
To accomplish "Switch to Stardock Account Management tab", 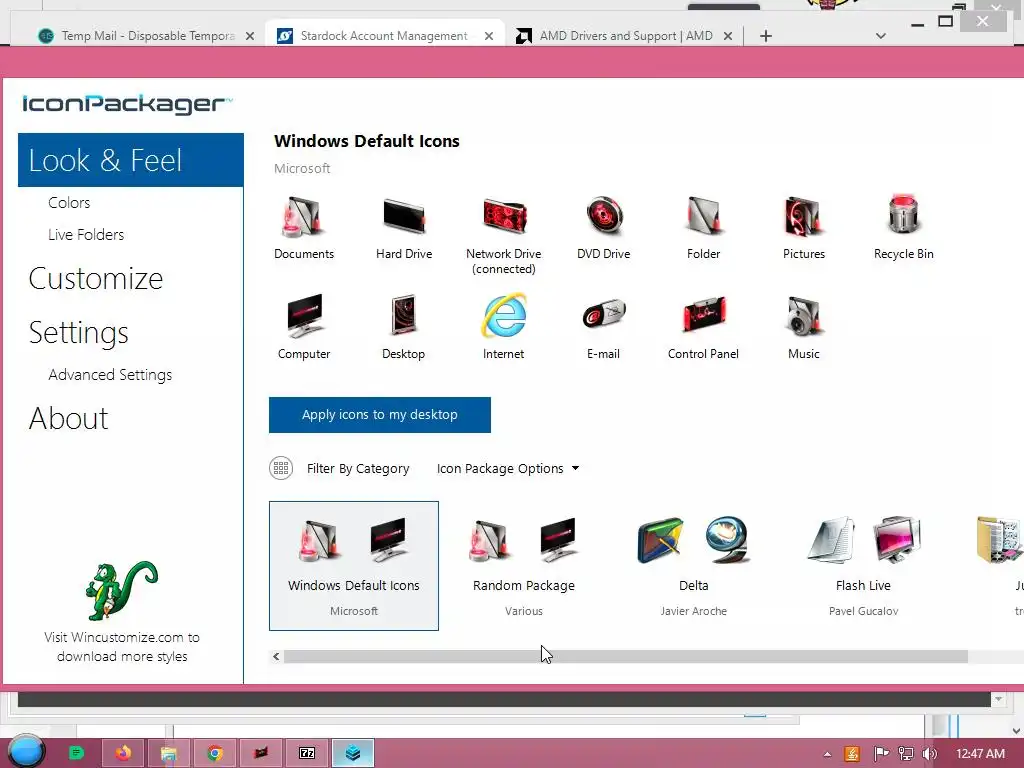I will coord(384,36).
